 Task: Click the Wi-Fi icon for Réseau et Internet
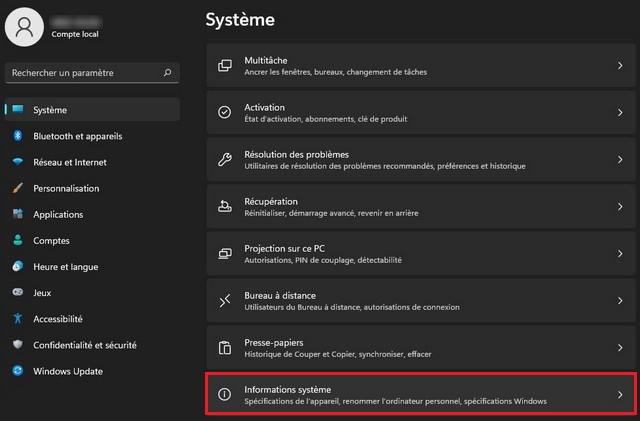tap(18, 162)
